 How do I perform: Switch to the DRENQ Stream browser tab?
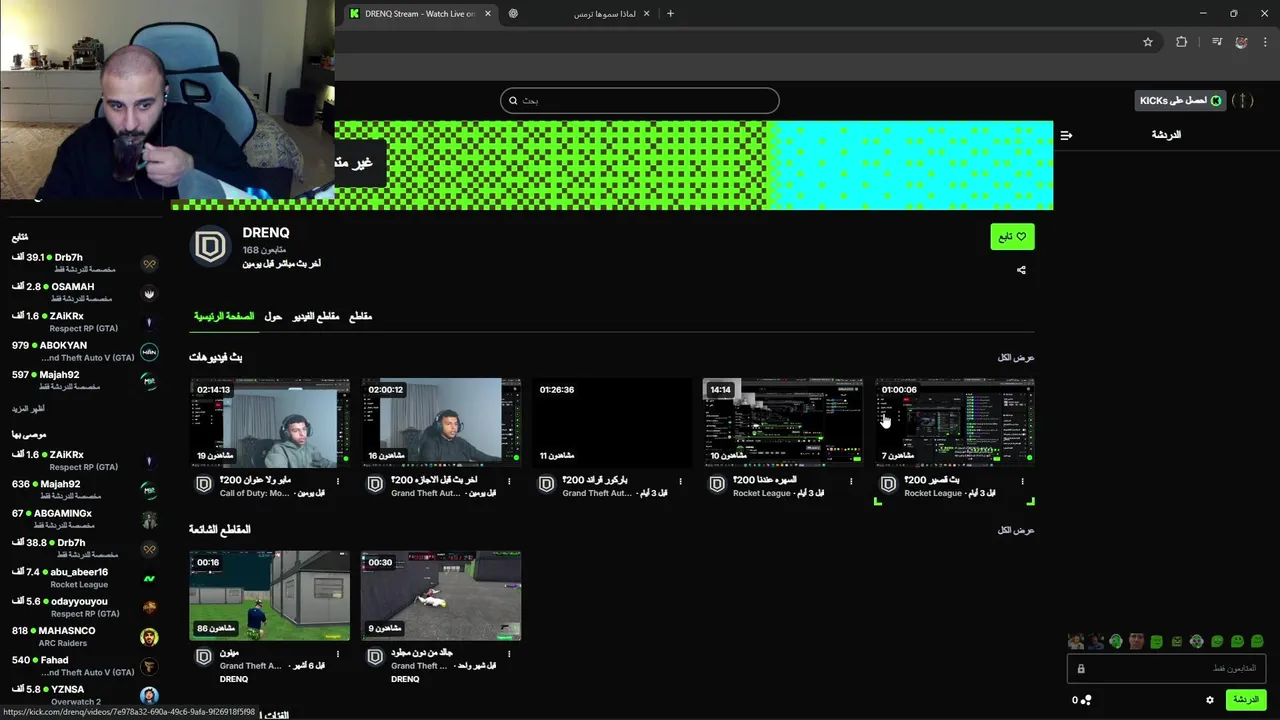click(422, 14)
